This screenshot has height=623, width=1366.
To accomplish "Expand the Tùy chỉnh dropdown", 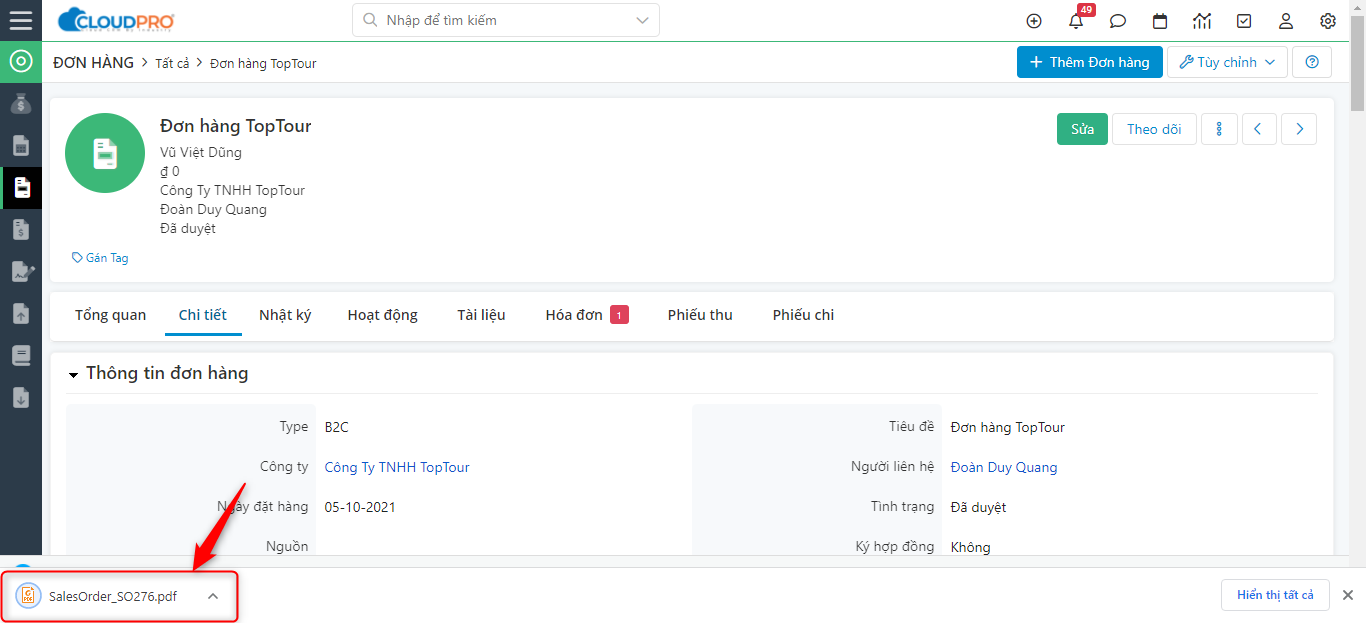I will pyautogui.click(x=1227, y=62).
